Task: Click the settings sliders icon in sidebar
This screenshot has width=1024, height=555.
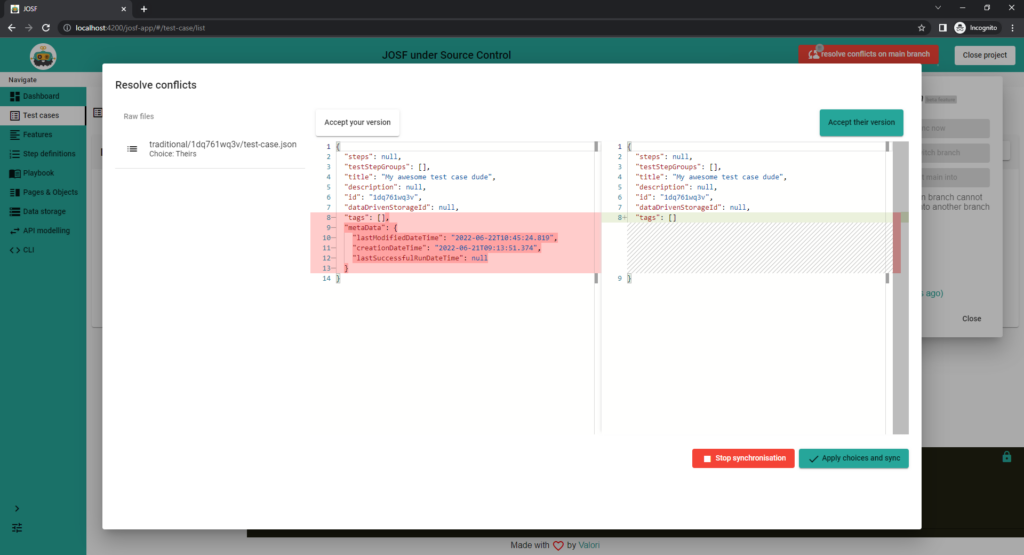Action: (17, 527)
